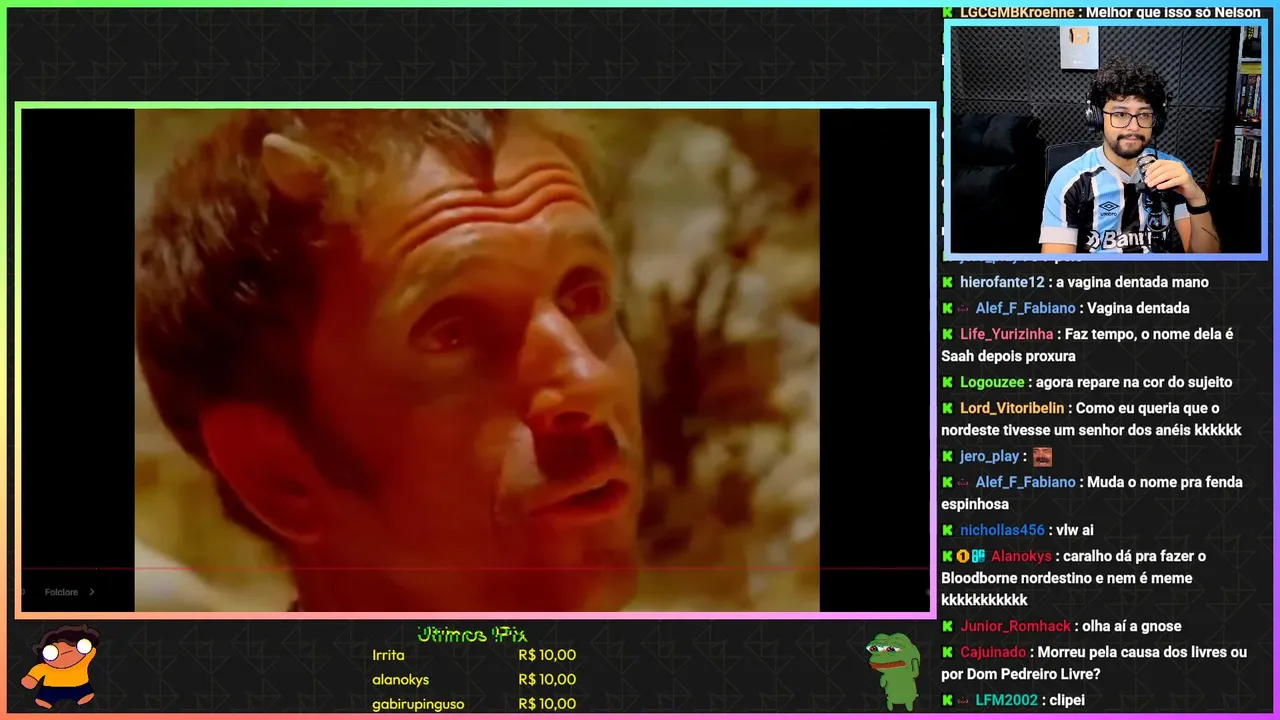This screenshot has height=720, width=1280.
Task: Open Cajuinado's chat profile
Action: [993, 653]
